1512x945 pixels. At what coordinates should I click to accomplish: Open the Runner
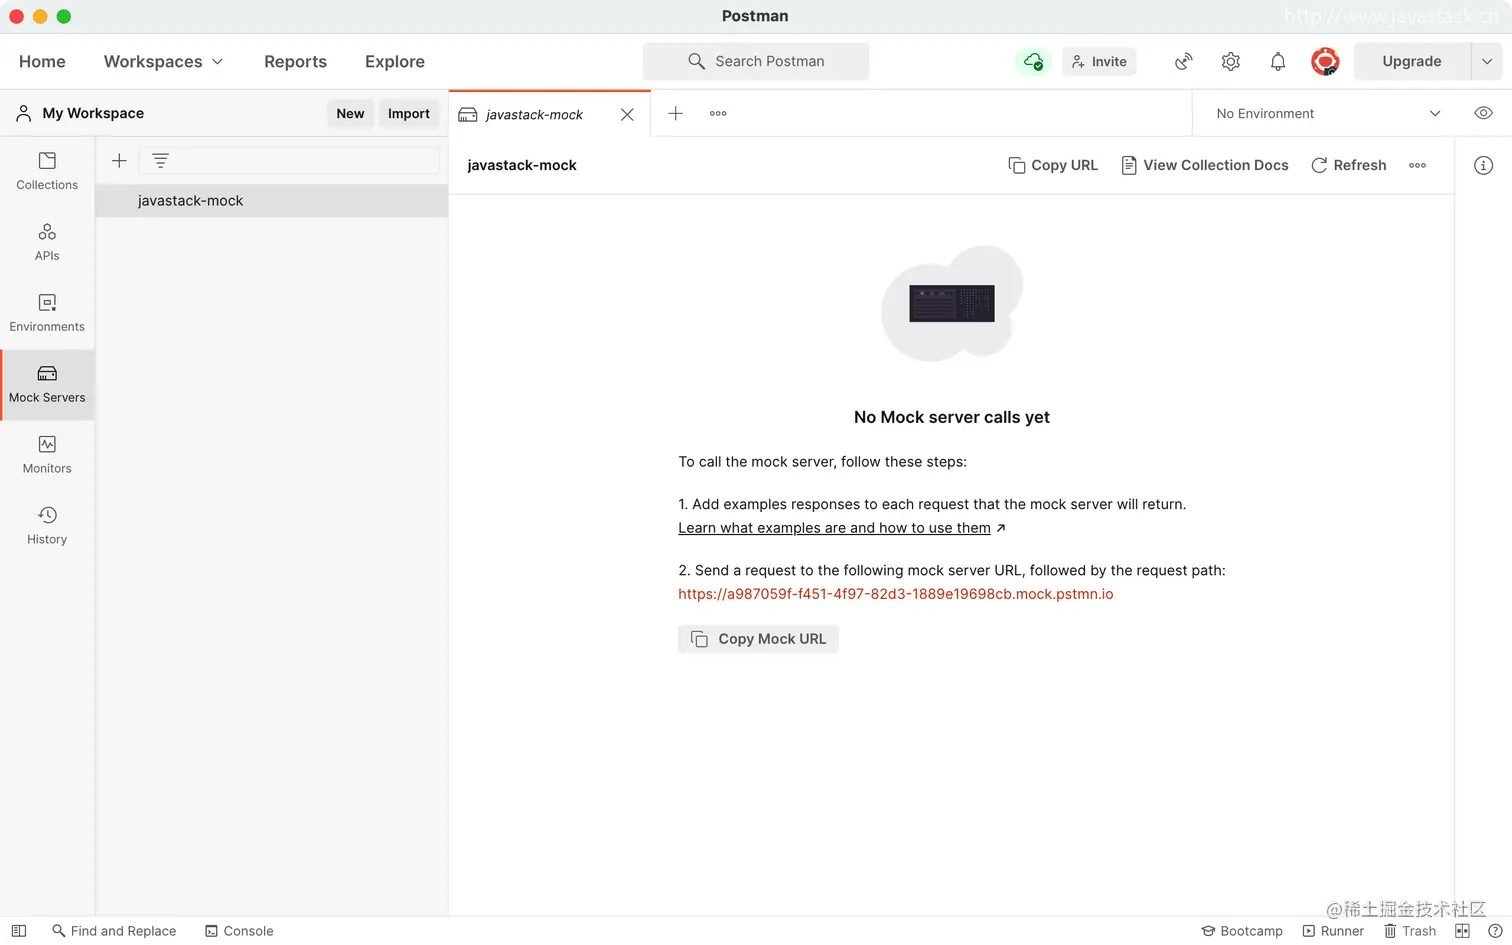(1333, 930)
